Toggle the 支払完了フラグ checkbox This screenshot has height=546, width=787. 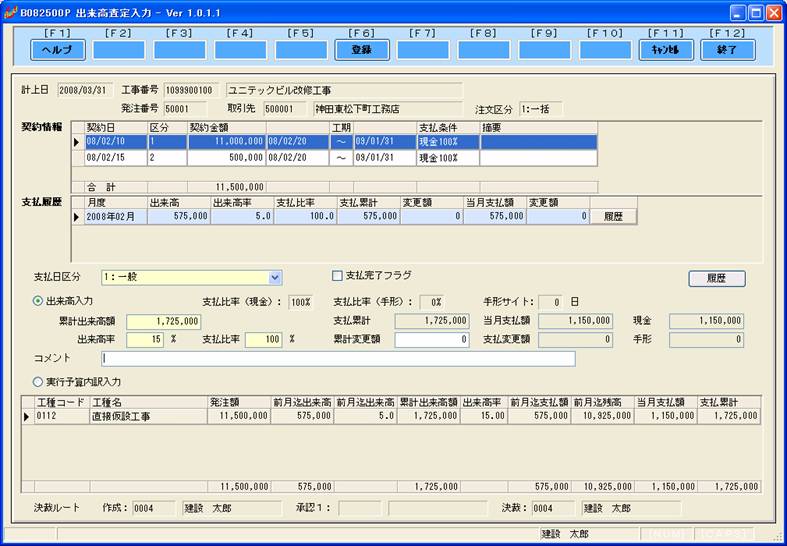[337, 276]
